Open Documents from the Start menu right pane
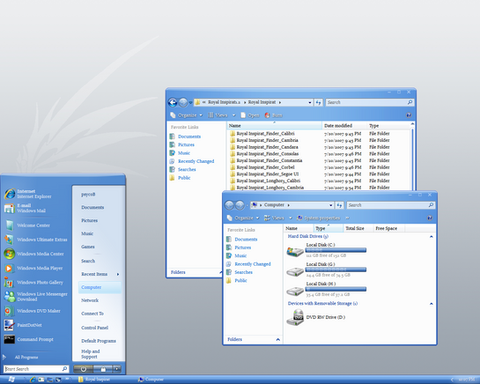The height and width of the screenshot is (384, 480). click(x=93, y=207)
